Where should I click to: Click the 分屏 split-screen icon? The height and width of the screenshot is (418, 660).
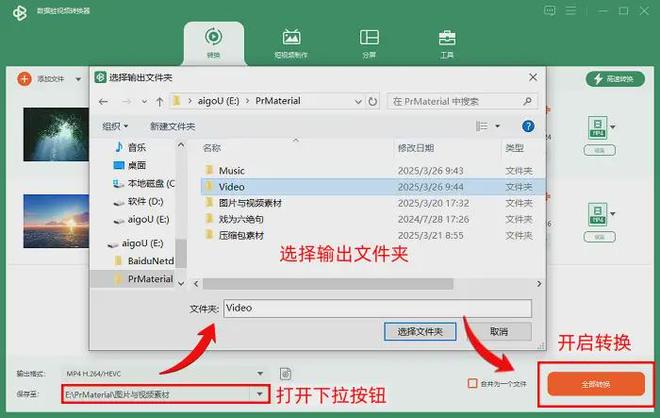point(369,43)
